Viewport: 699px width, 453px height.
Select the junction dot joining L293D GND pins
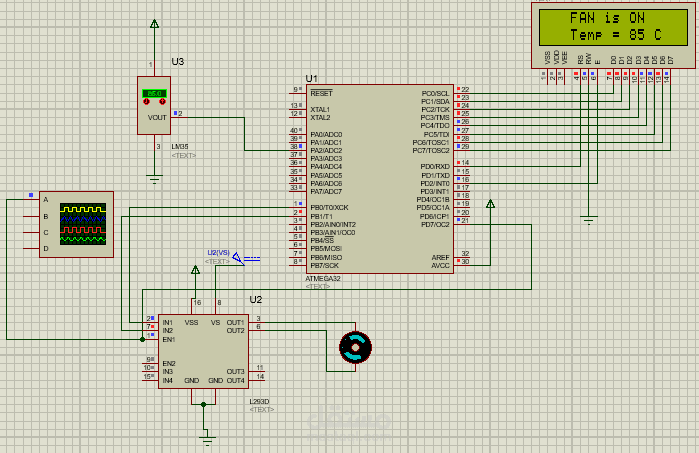click(203, 404)
